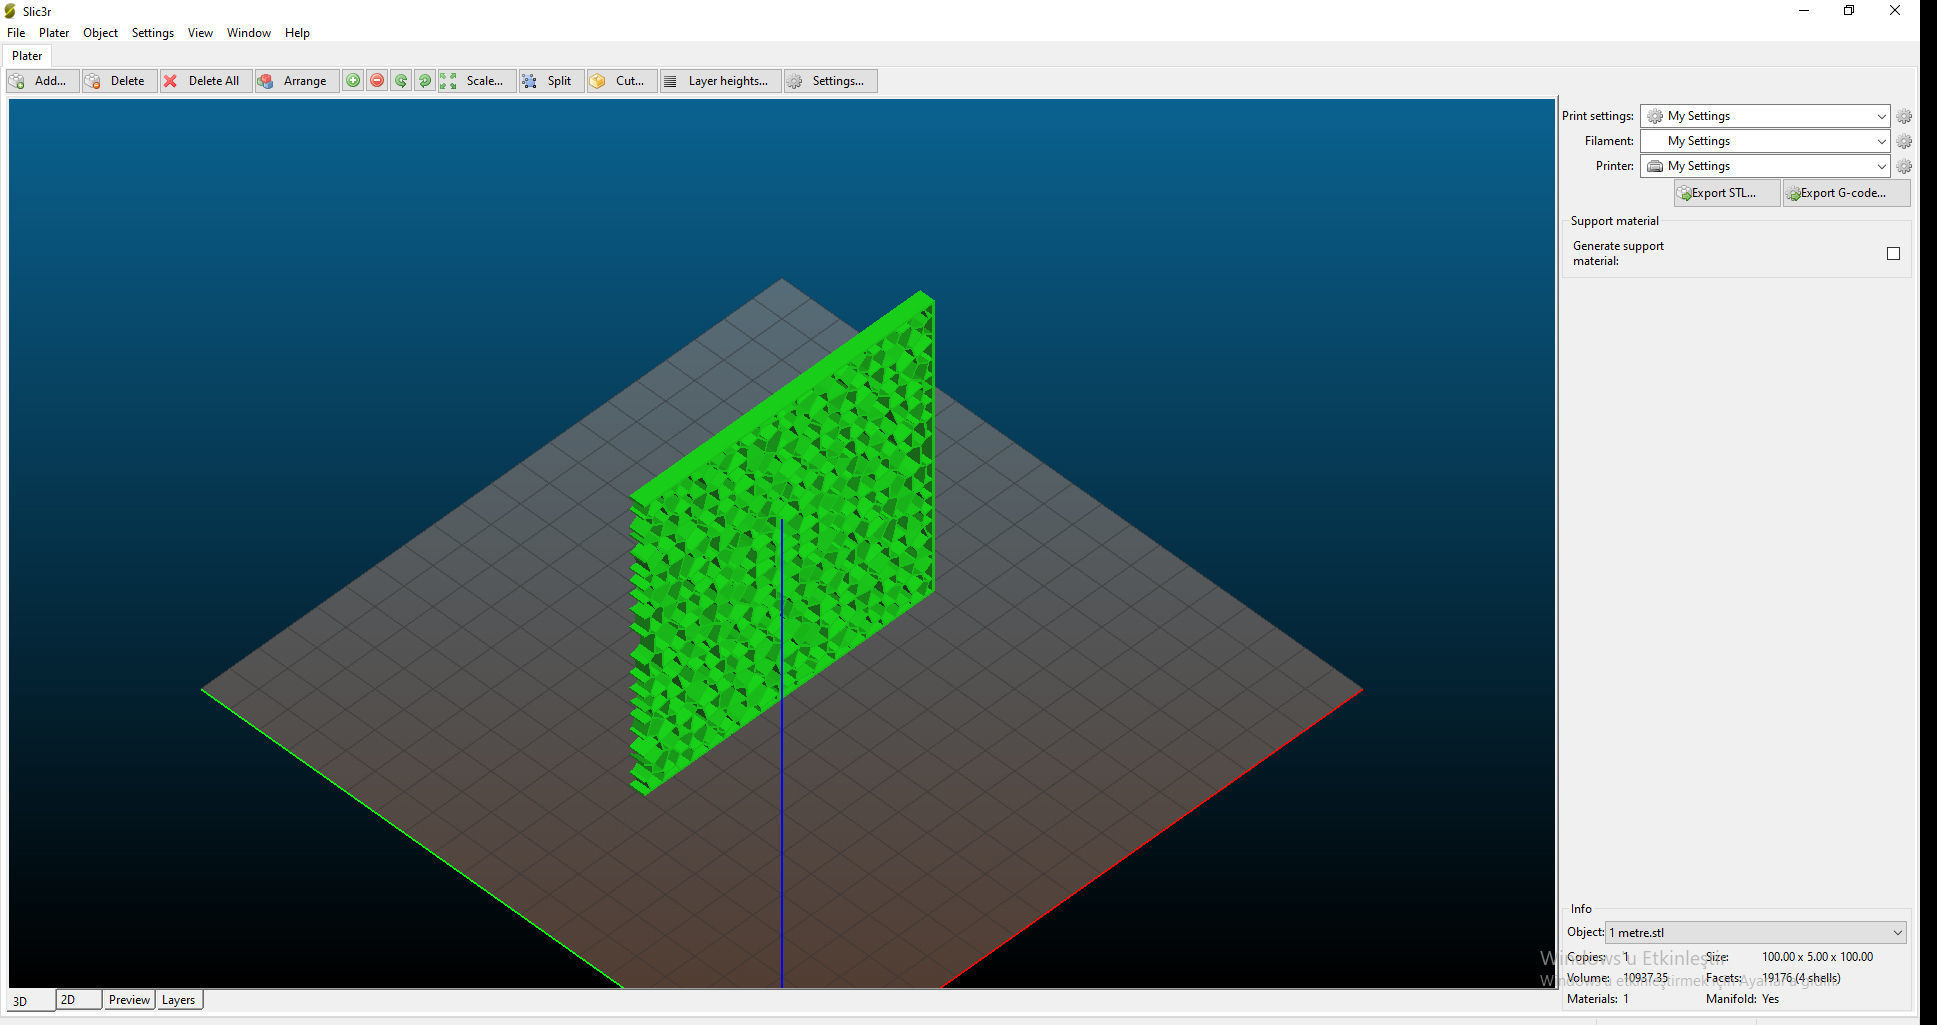1937x1025 pixels.
Task: Open the File menu
Action: tap(16, 33)
